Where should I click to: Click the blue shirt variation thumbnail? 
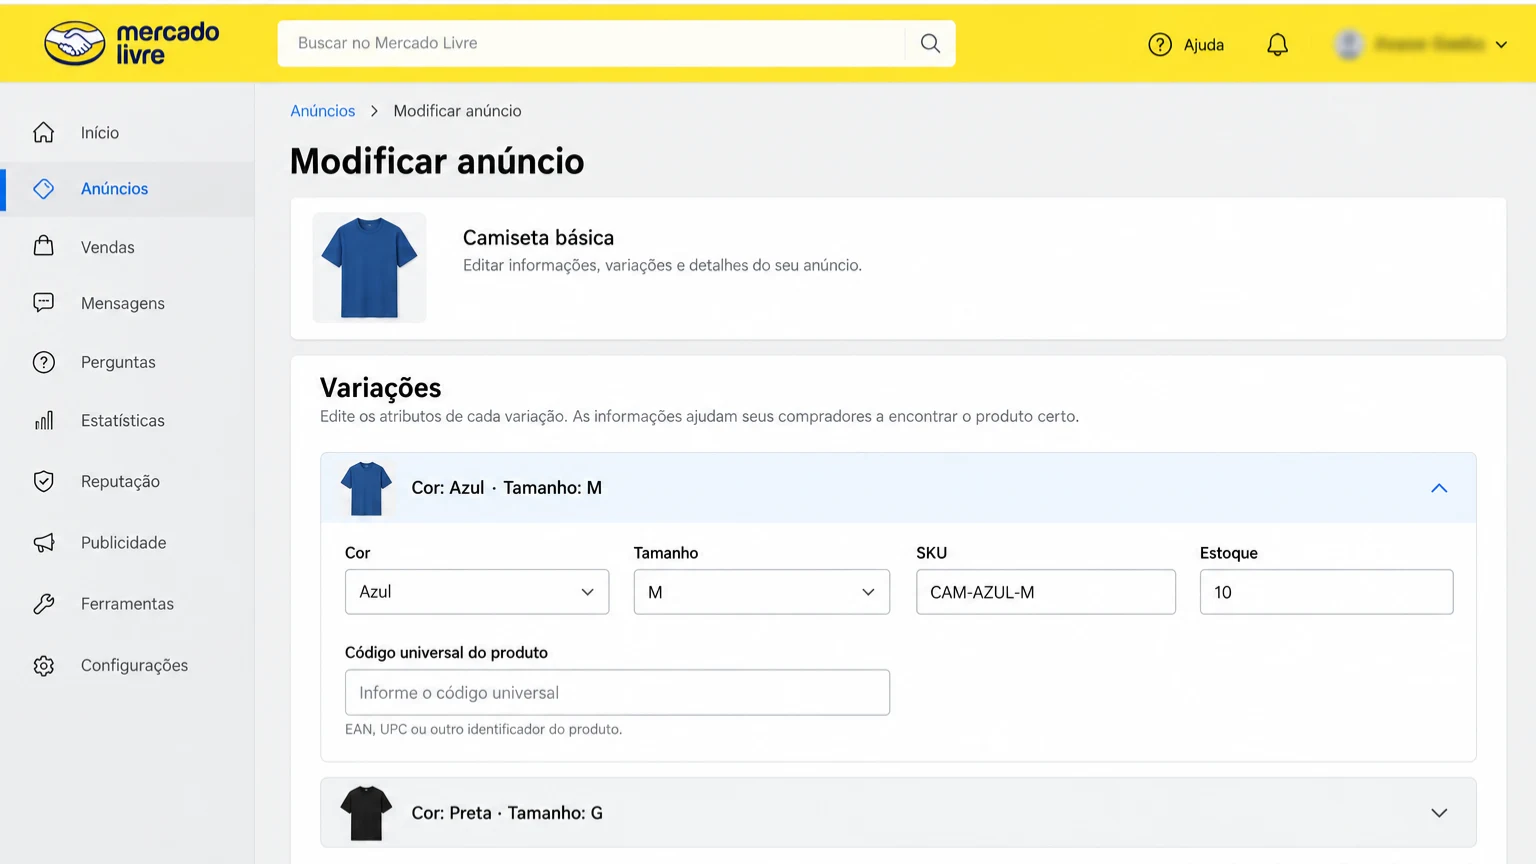point(366,488)
